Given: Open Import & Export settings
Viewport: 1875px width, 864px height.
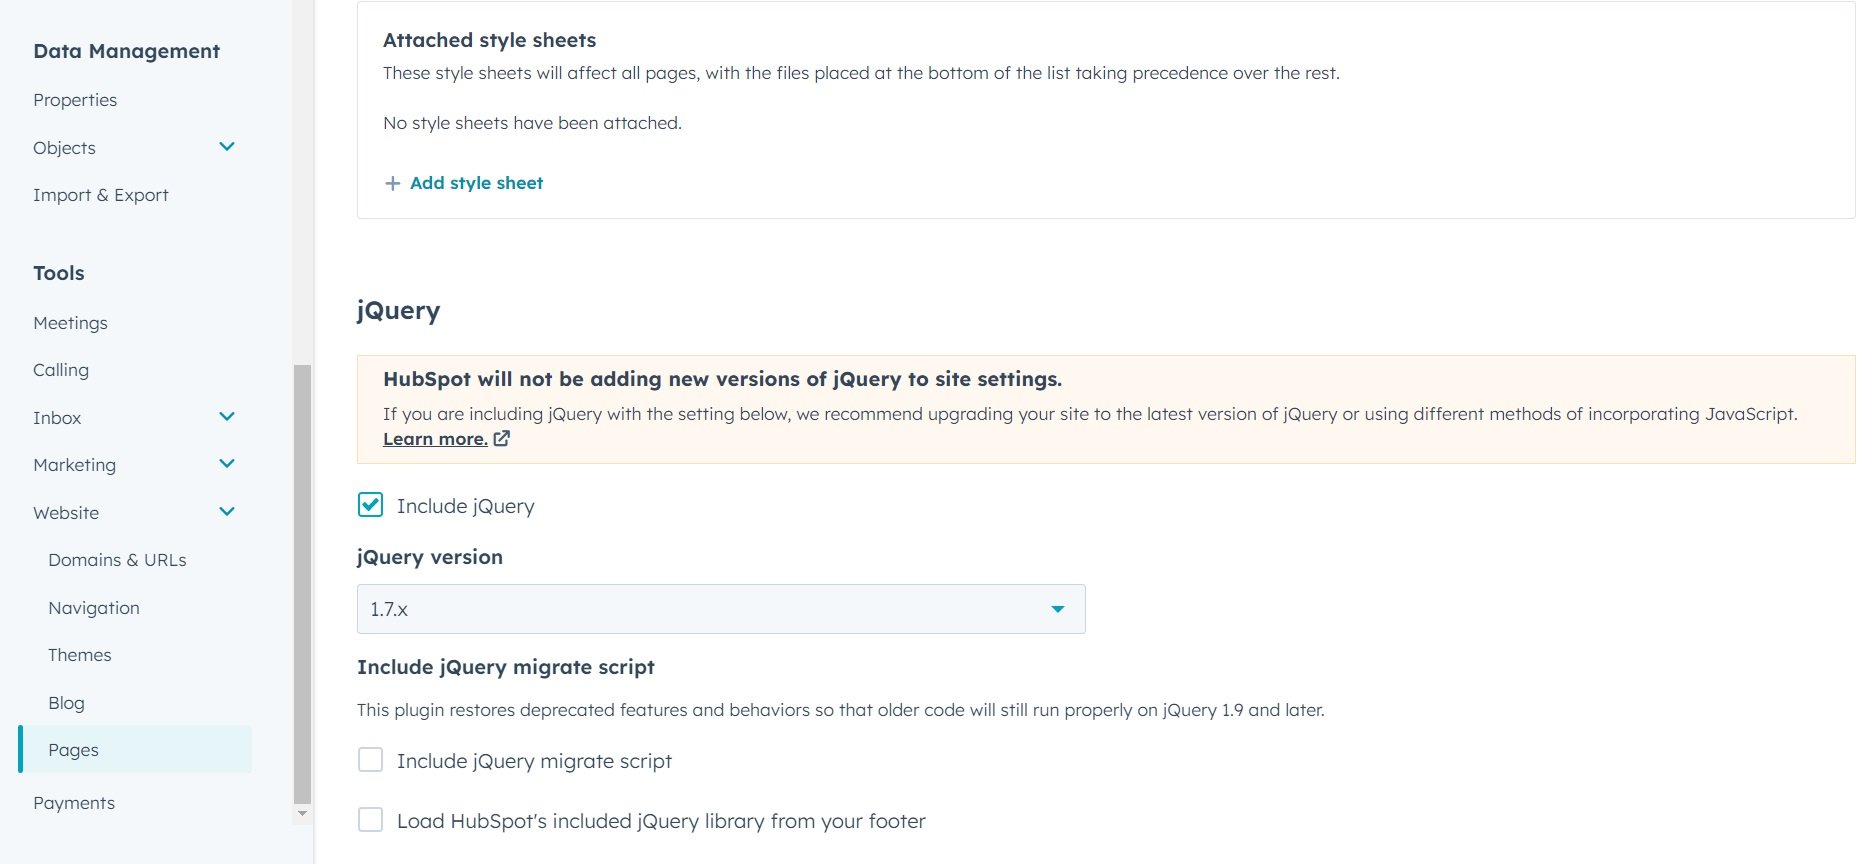Looking at the screenshot, I should tap(101, 194).
